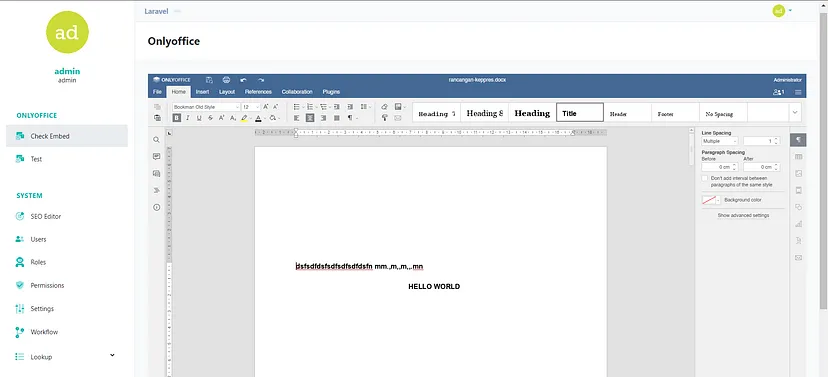Screen dimensions: 828x377
Task: Align text center
Action: point(310,118)
